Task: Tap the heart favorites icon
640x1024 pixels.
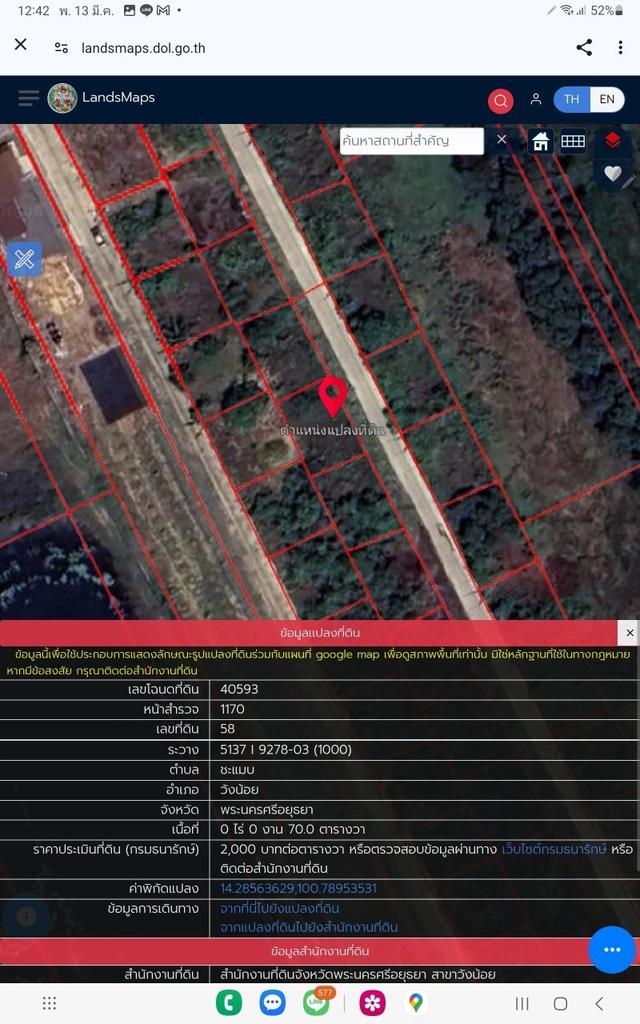Action: coord(613,174)
